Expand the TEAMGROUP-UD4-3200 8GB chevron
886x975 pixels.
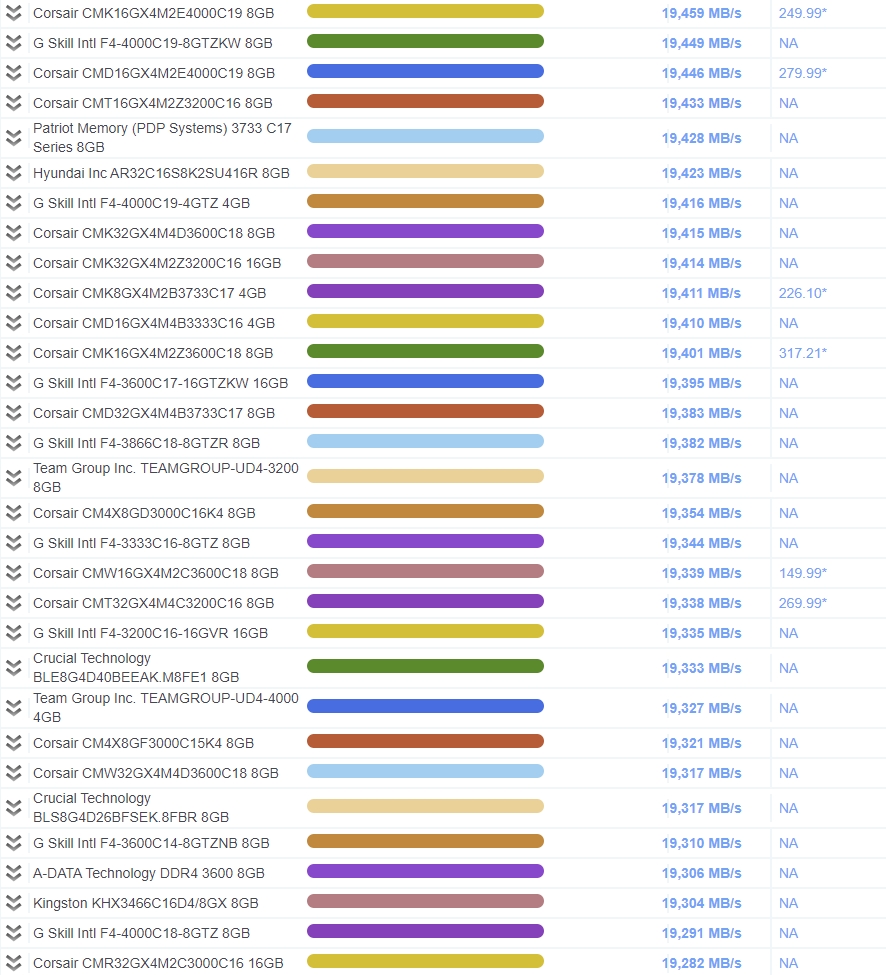(x=14, y=478)
